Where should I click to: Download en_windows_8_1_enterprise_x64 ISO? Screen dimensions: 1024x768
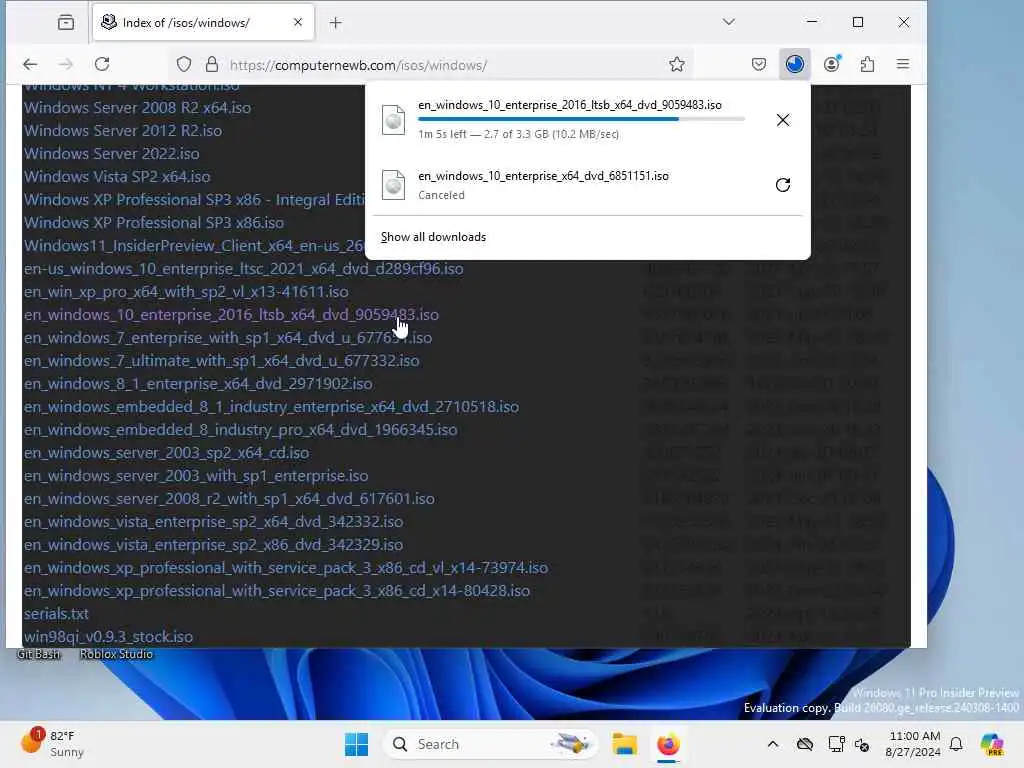click(x=198, y=383)
